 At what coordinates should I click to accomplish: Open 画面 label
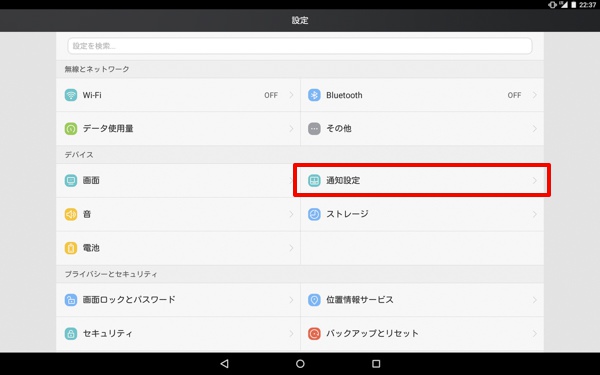pos(91,180)
